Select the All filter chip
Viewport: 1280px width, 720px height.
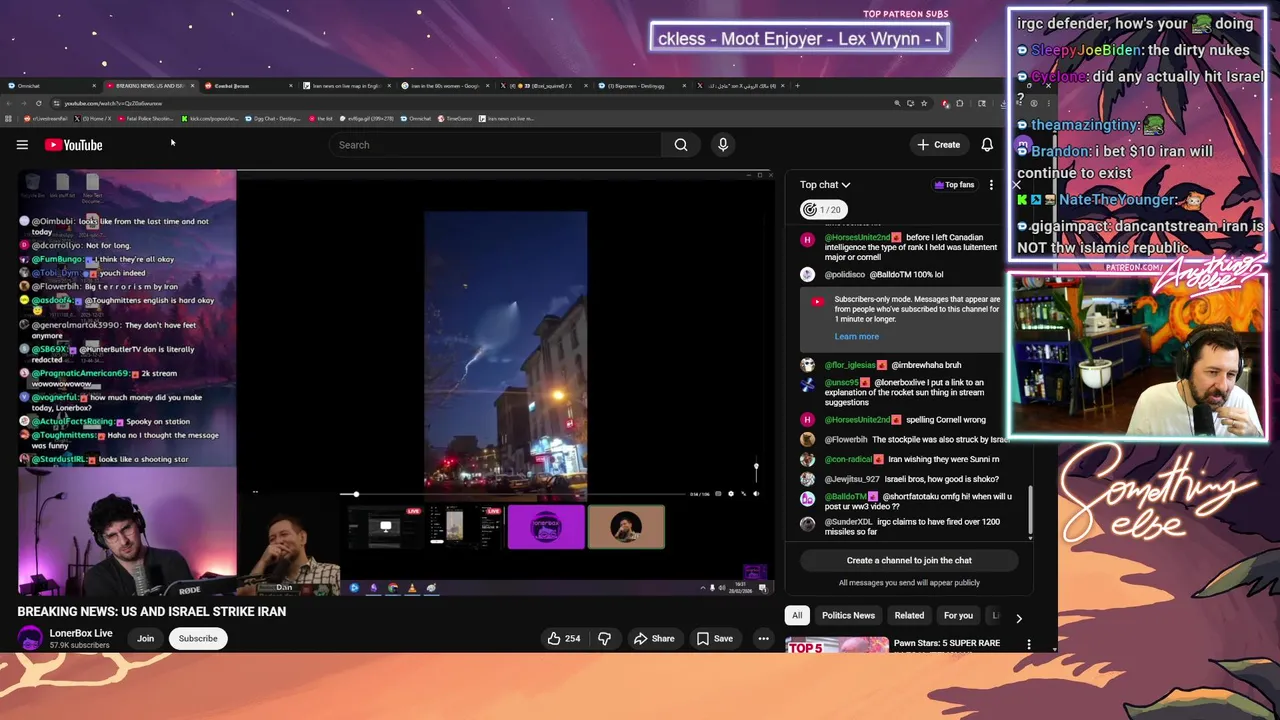tap(797, 615)
